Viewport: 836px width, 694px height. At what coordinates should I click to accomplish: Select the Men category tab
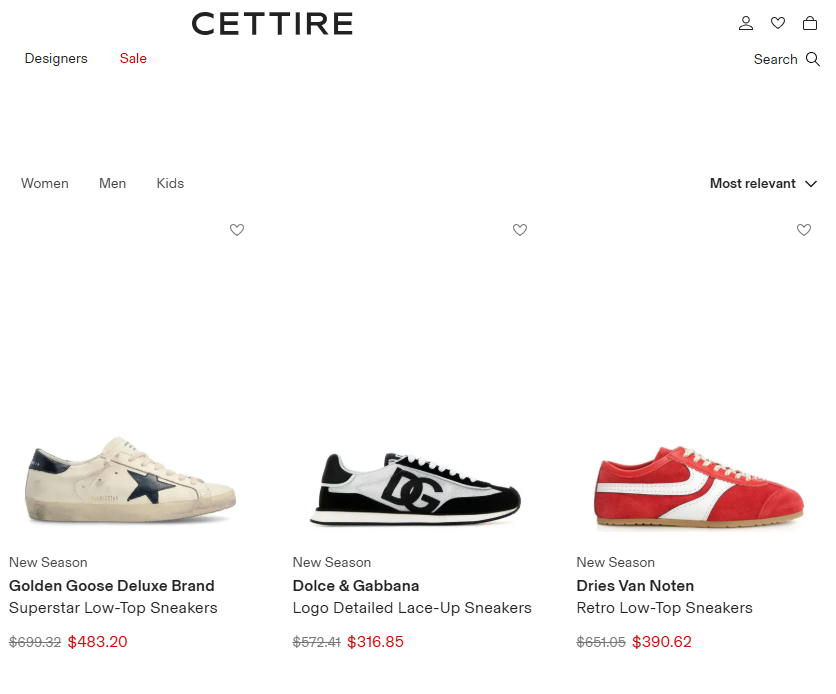pos(113,184)
